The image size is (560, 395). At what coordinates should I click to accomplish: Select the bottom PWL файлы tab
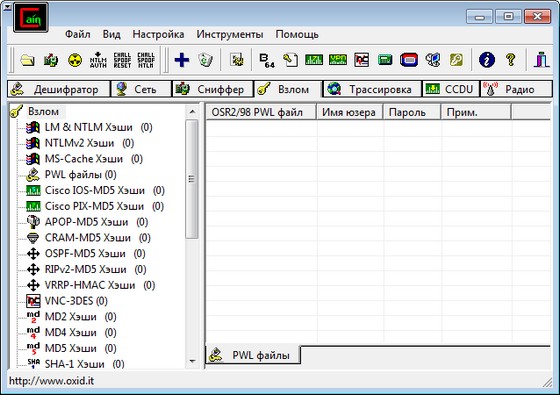click(253, 355)
